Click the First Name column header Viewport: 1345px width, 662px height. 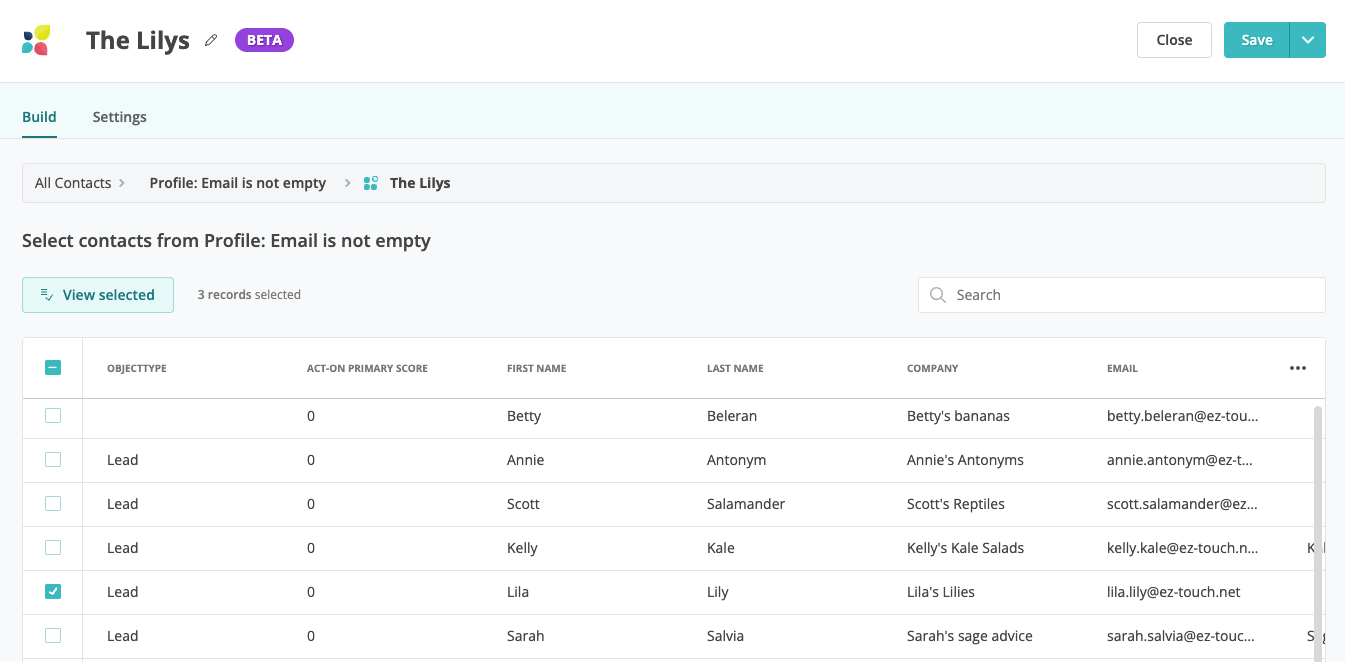(537, 369)
